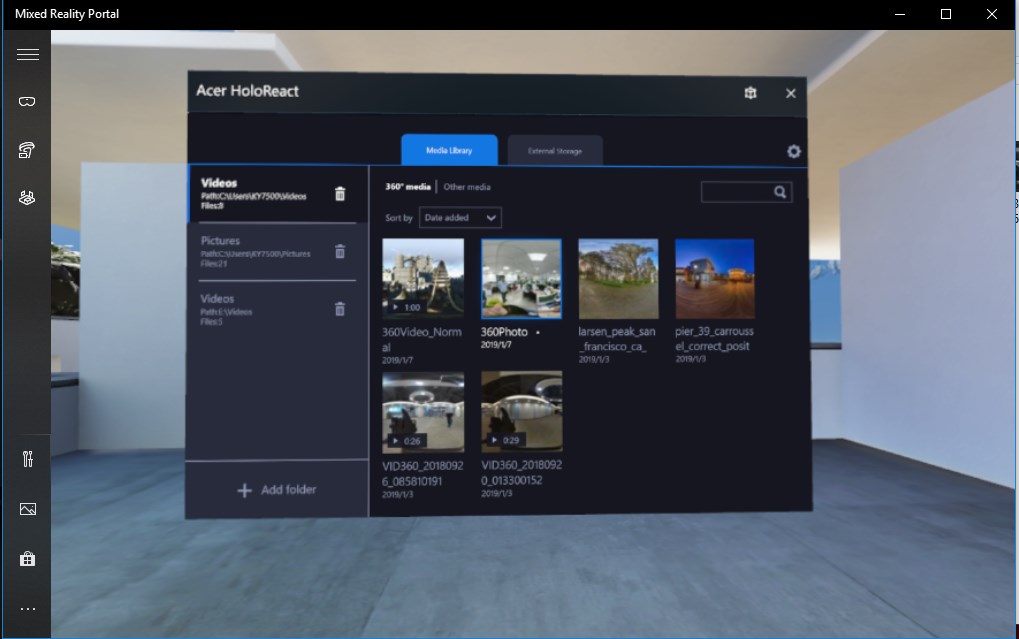
Task: Open the photos icon in the sidebar
Action: [27, 508]
